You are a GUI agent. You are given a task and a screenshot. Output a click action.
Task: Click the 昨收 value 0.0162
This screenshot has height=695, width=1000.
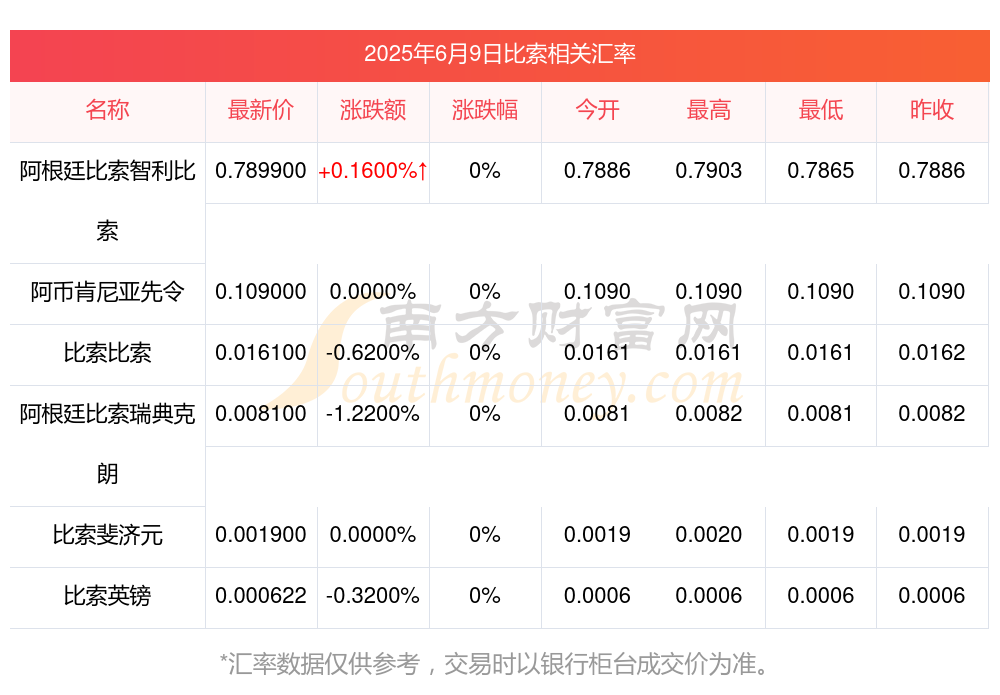pyautogui.click(x=931, y=353)
